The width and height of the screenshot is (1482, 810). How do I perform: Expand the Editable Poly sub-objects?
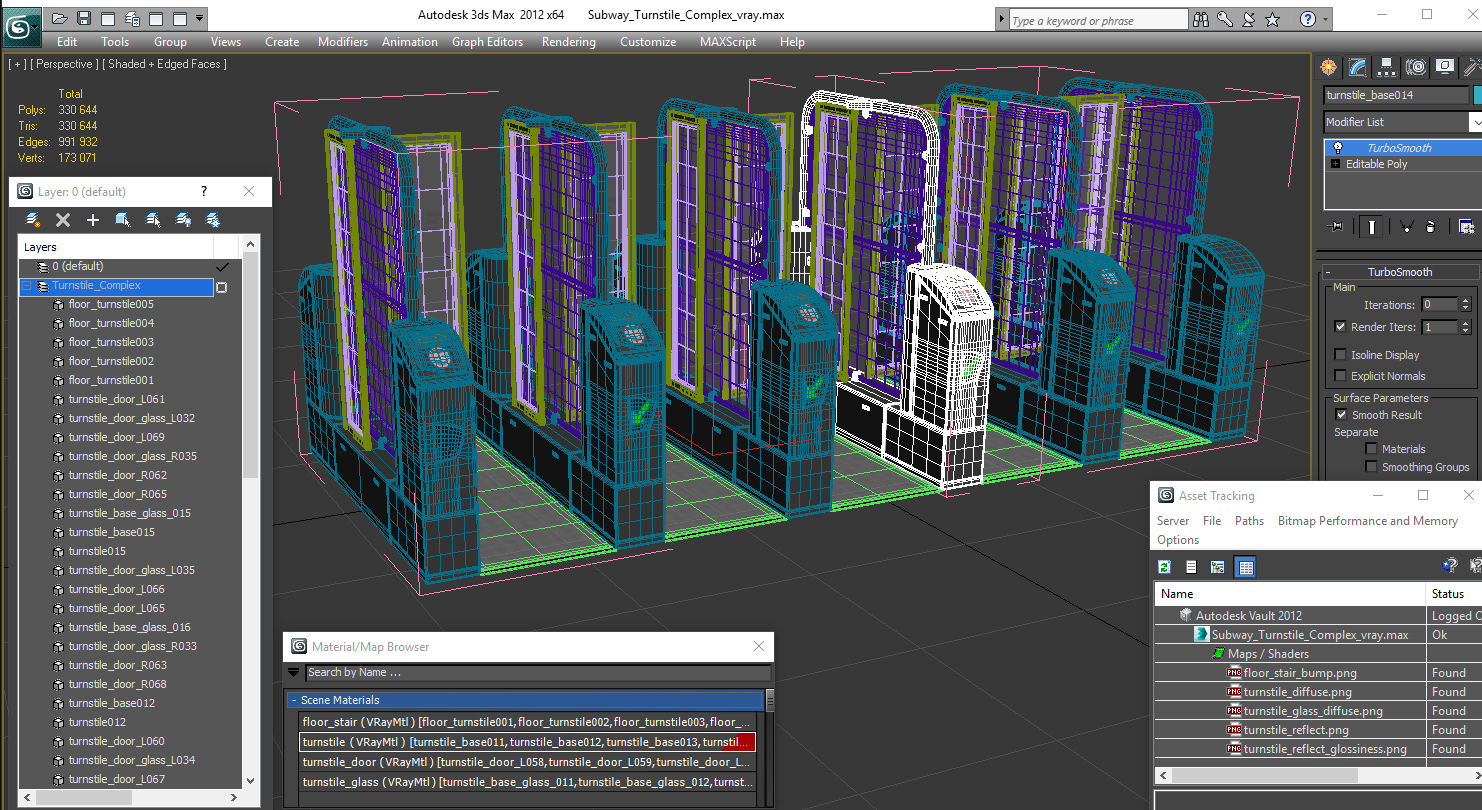[1335, 164]
